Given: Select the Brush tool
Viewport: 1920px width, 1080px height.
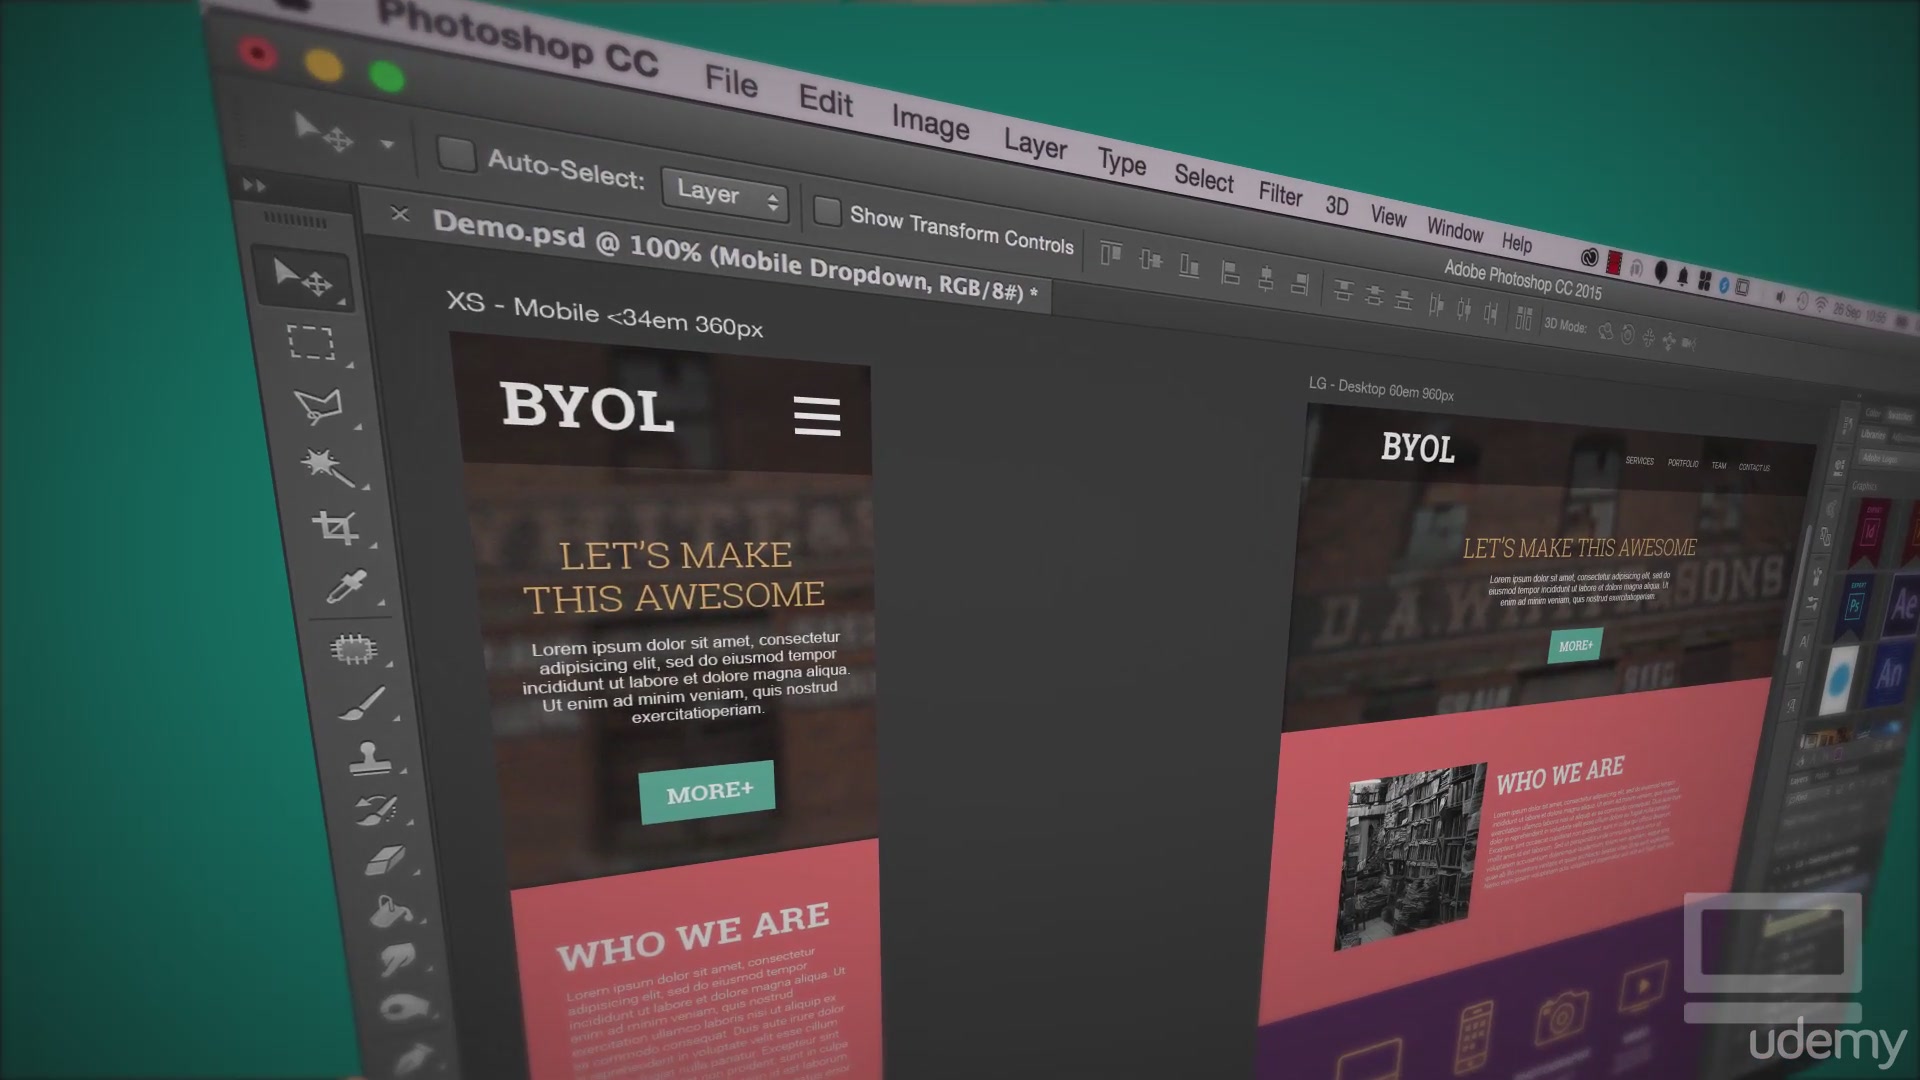Looking at the screenshot, I should pos(362,703).
